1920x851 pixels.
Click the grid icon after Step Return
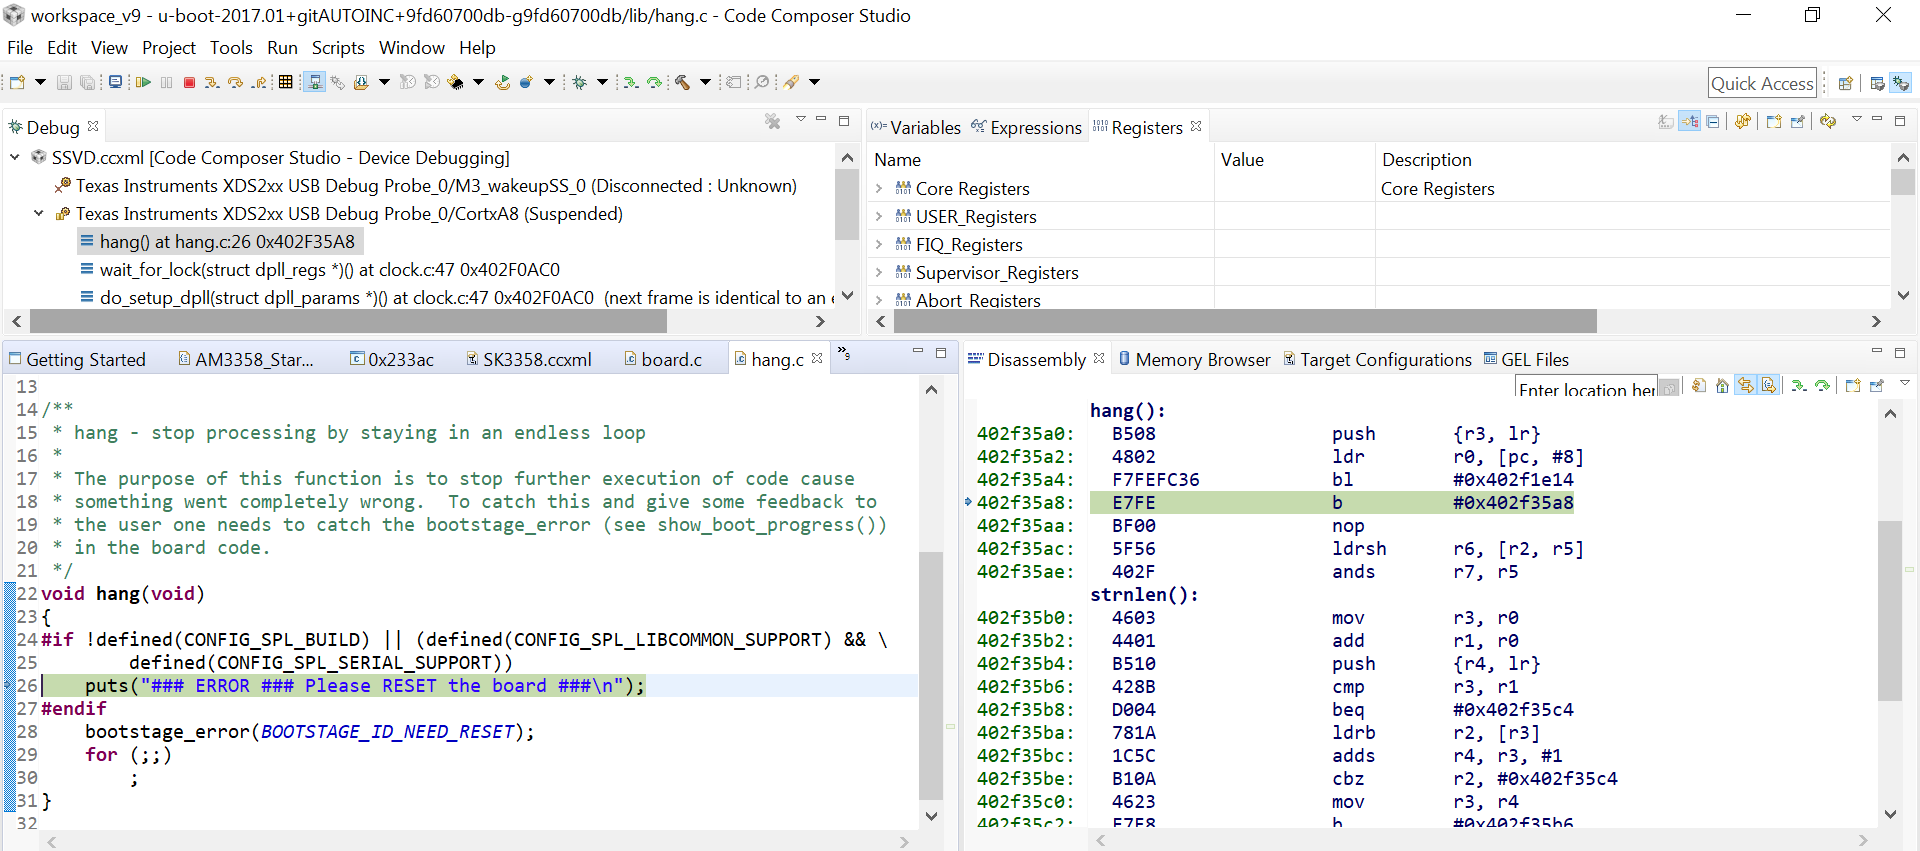[x=285, y=82]
